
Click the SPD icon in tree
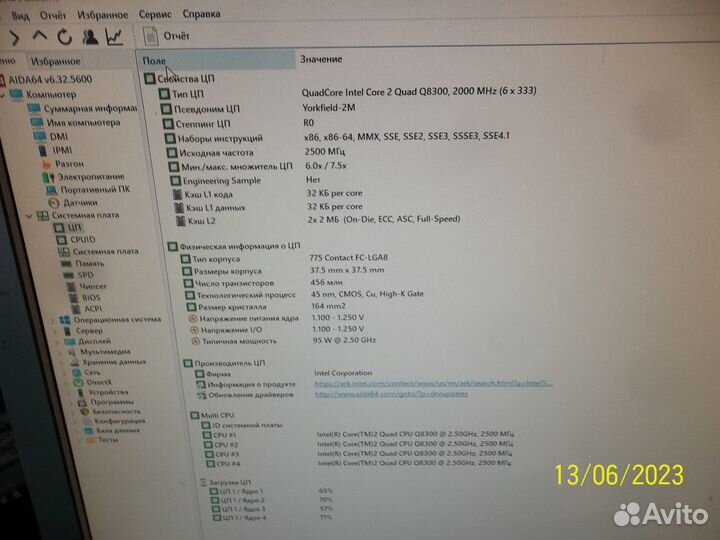click(x=68, y=275)
